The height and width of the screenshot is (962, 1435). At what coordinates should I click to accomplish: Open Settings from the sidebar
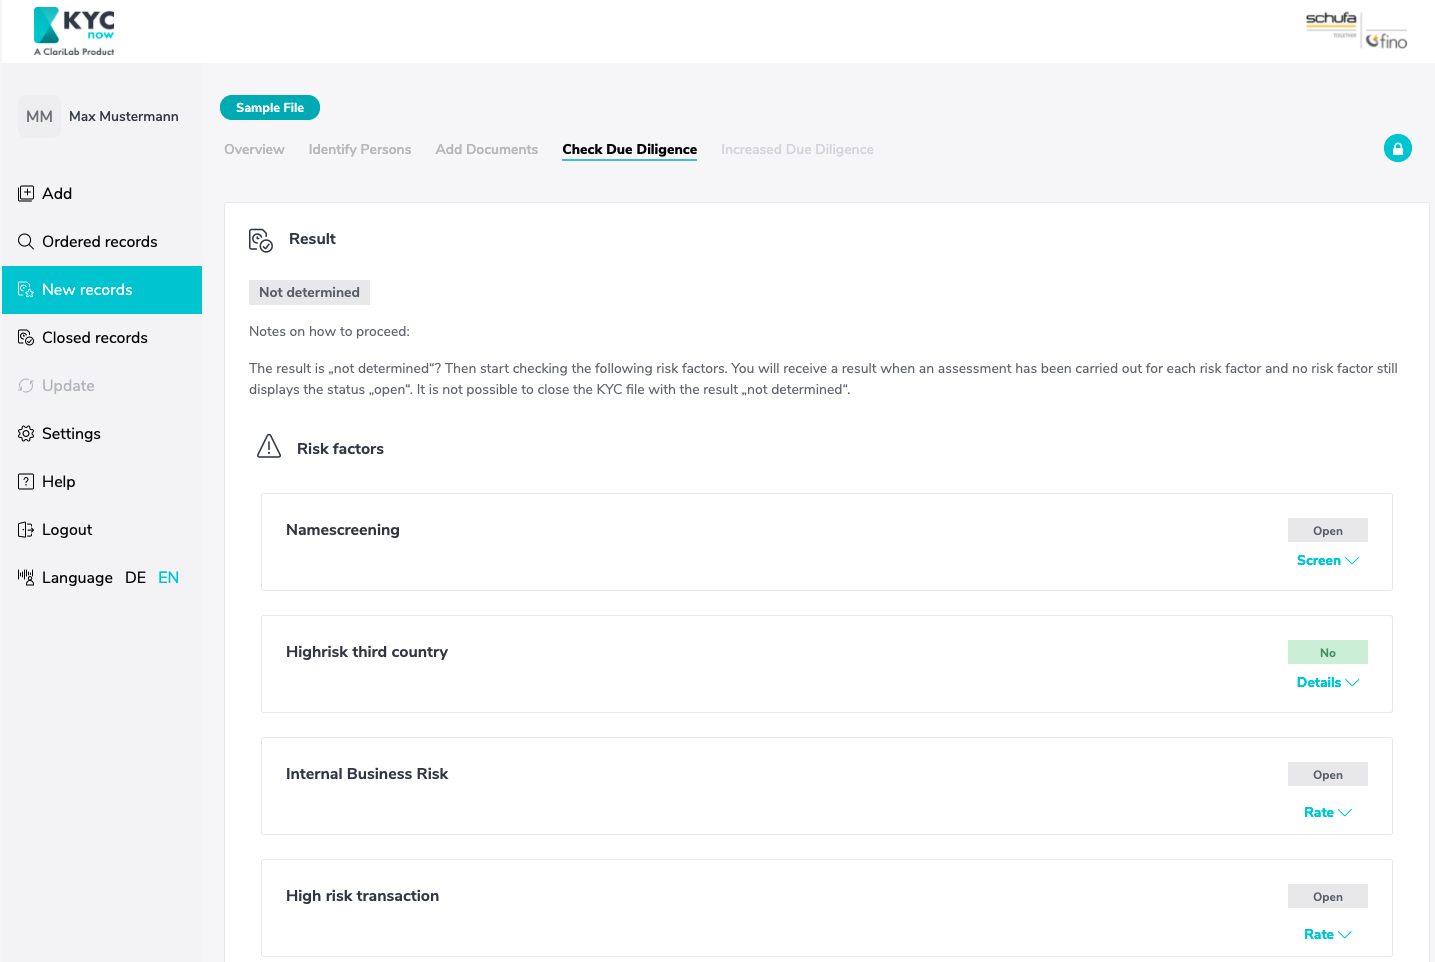pos(102,433)
